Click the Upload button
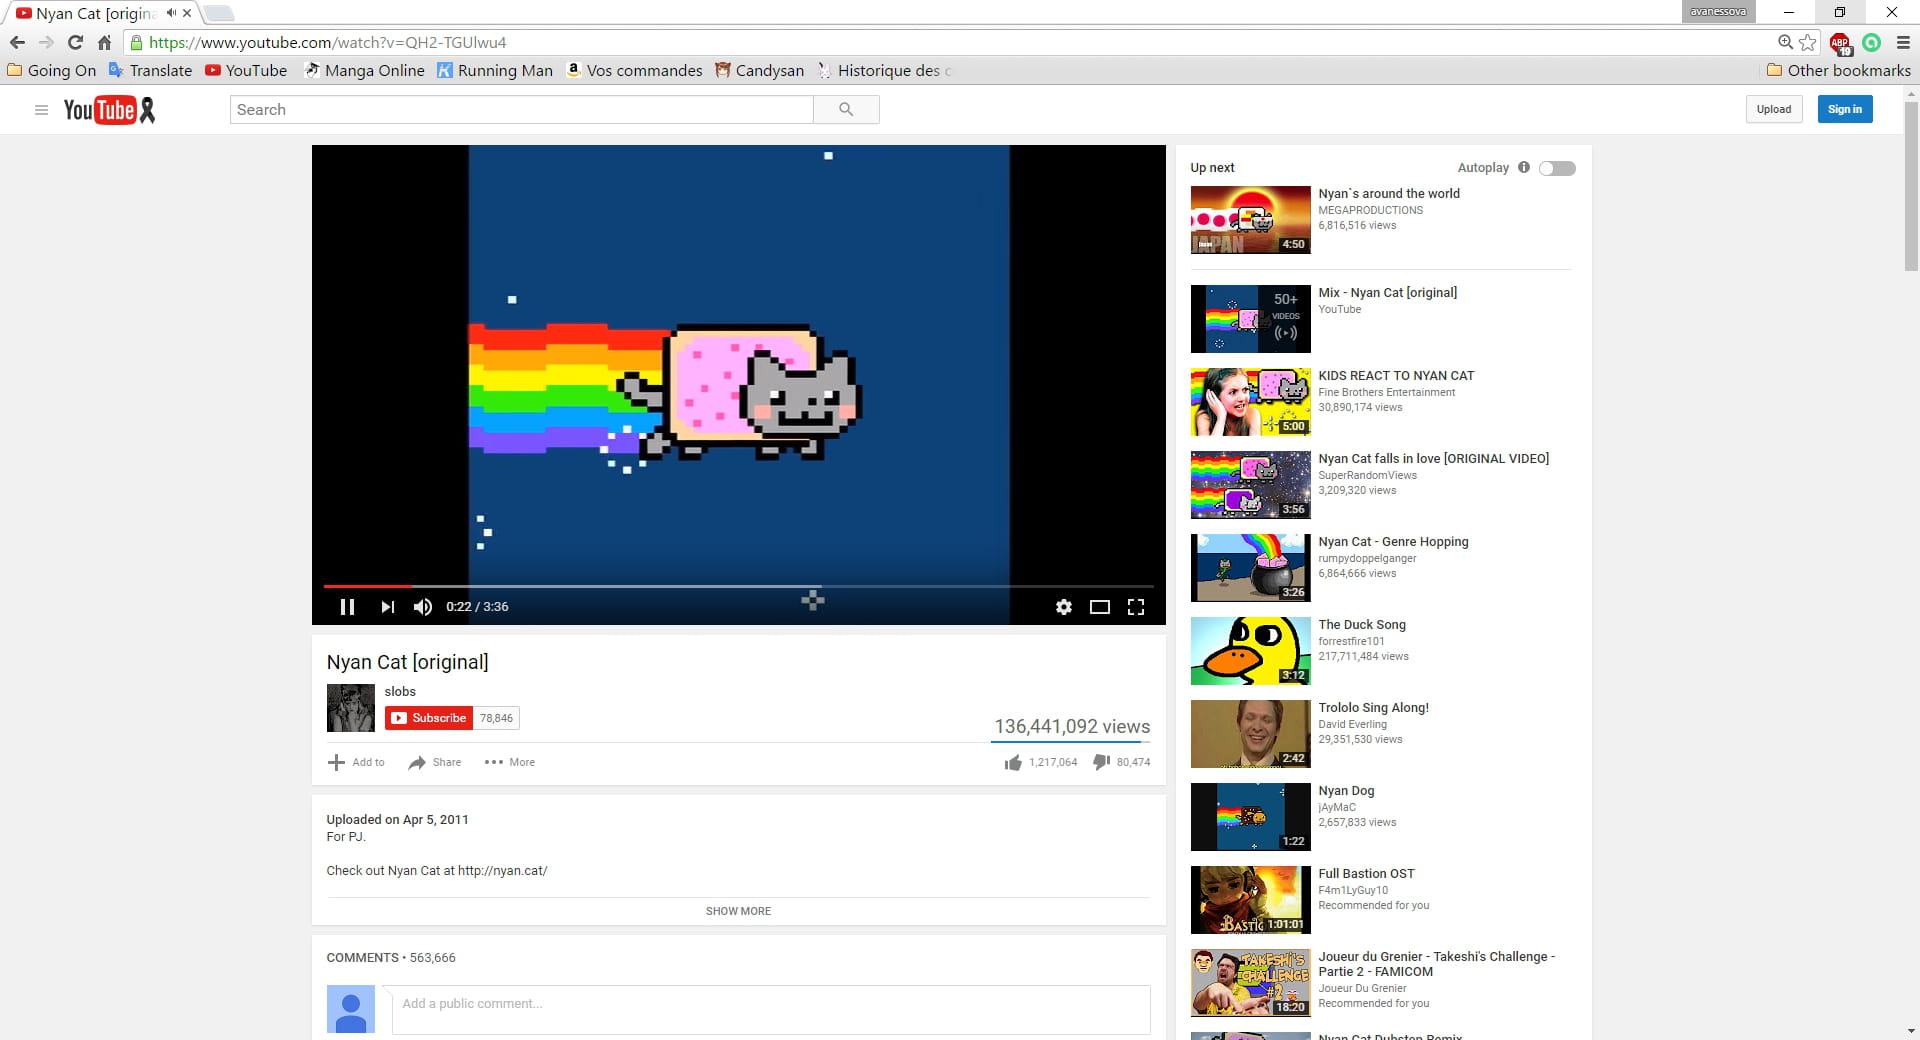 [1774, 109]
